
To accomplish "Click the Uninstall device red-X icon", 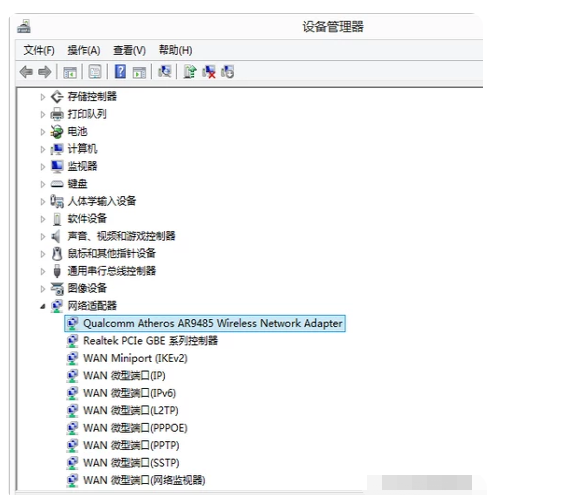I will coord(209,72).
